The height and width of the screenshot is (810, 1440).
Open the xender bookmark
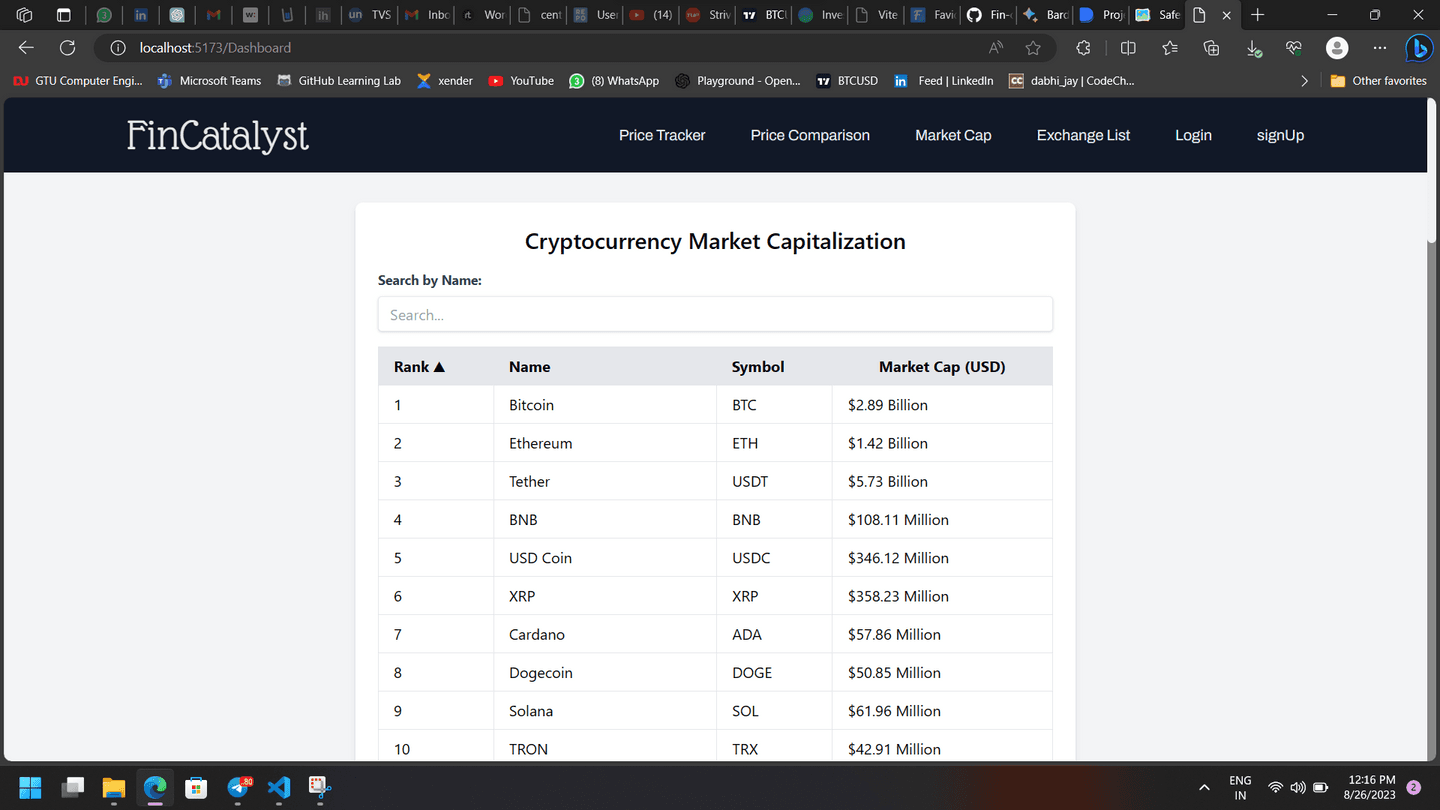(x=444, y=81)
